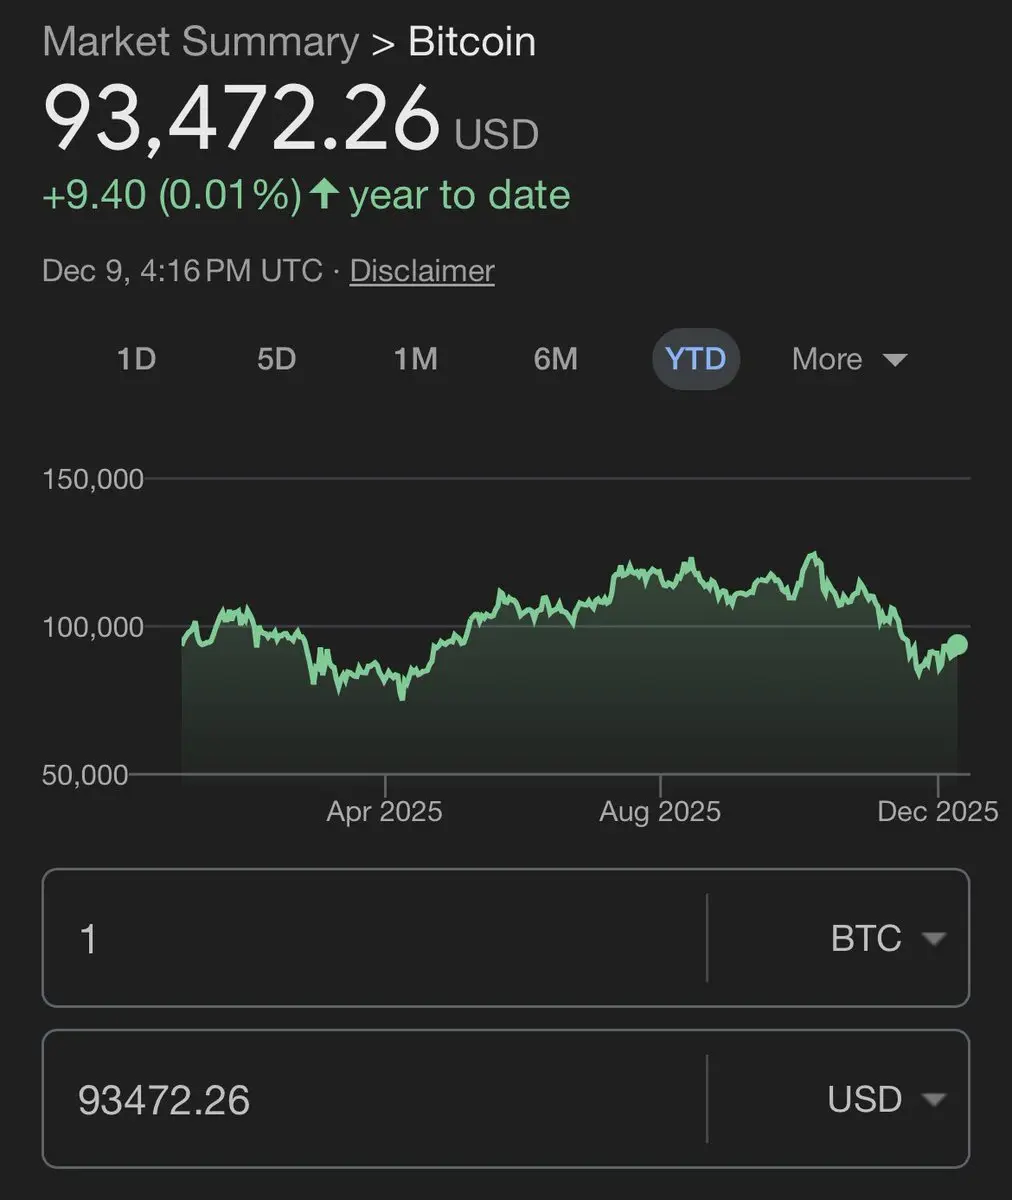Viewport: 1012px width, 1200px height.
Task: Click the Aug 2025 axis marker
Action: [659, 810]
